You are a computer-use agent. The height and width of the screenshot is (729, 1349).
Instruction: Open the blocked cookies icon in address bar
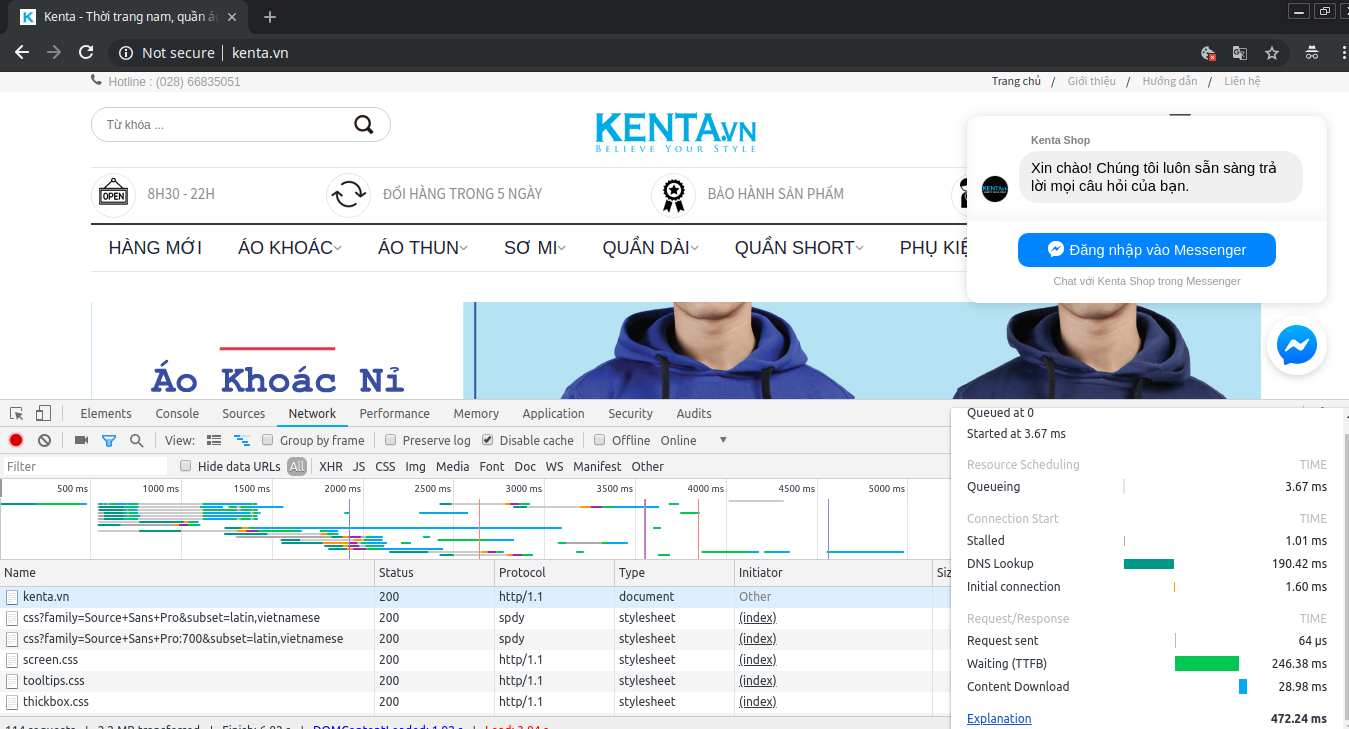pos(1208,53)
